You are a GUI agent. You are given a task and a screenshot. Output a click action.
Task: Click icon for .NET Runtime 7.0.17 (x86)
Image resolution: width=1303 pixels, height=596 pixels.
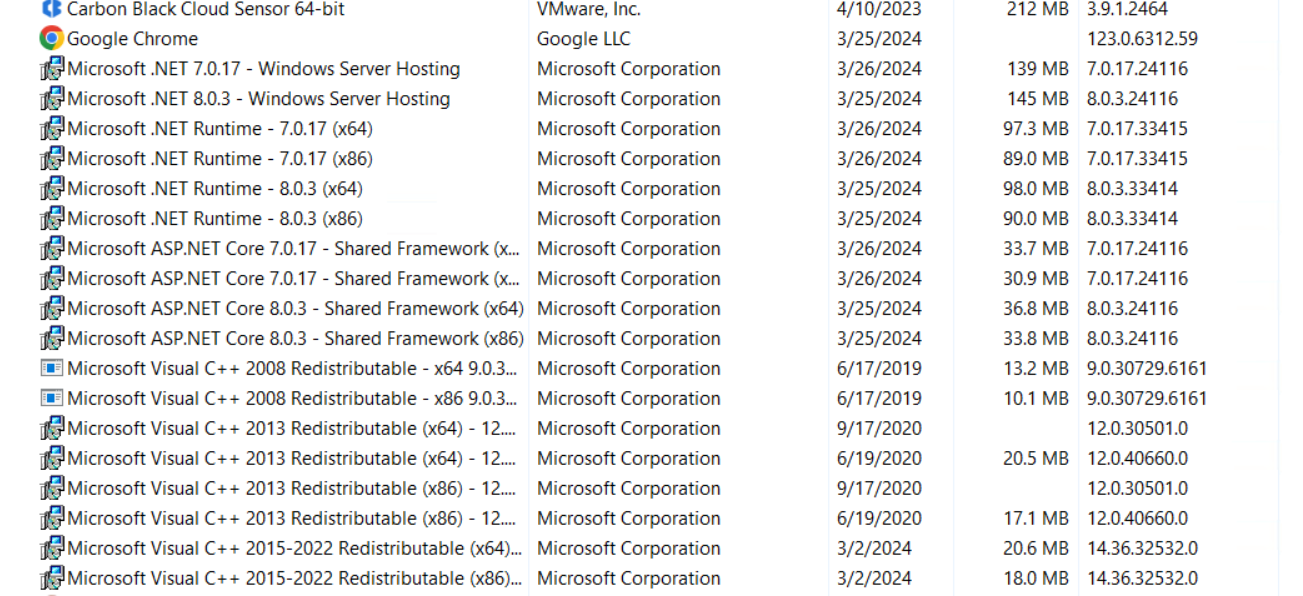coord(51,159)
